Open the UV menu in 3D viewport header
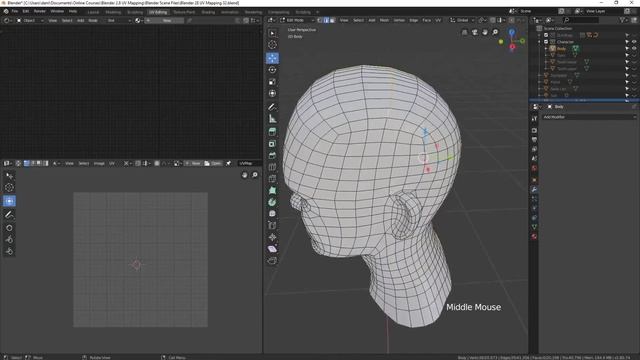 (438, 20)
